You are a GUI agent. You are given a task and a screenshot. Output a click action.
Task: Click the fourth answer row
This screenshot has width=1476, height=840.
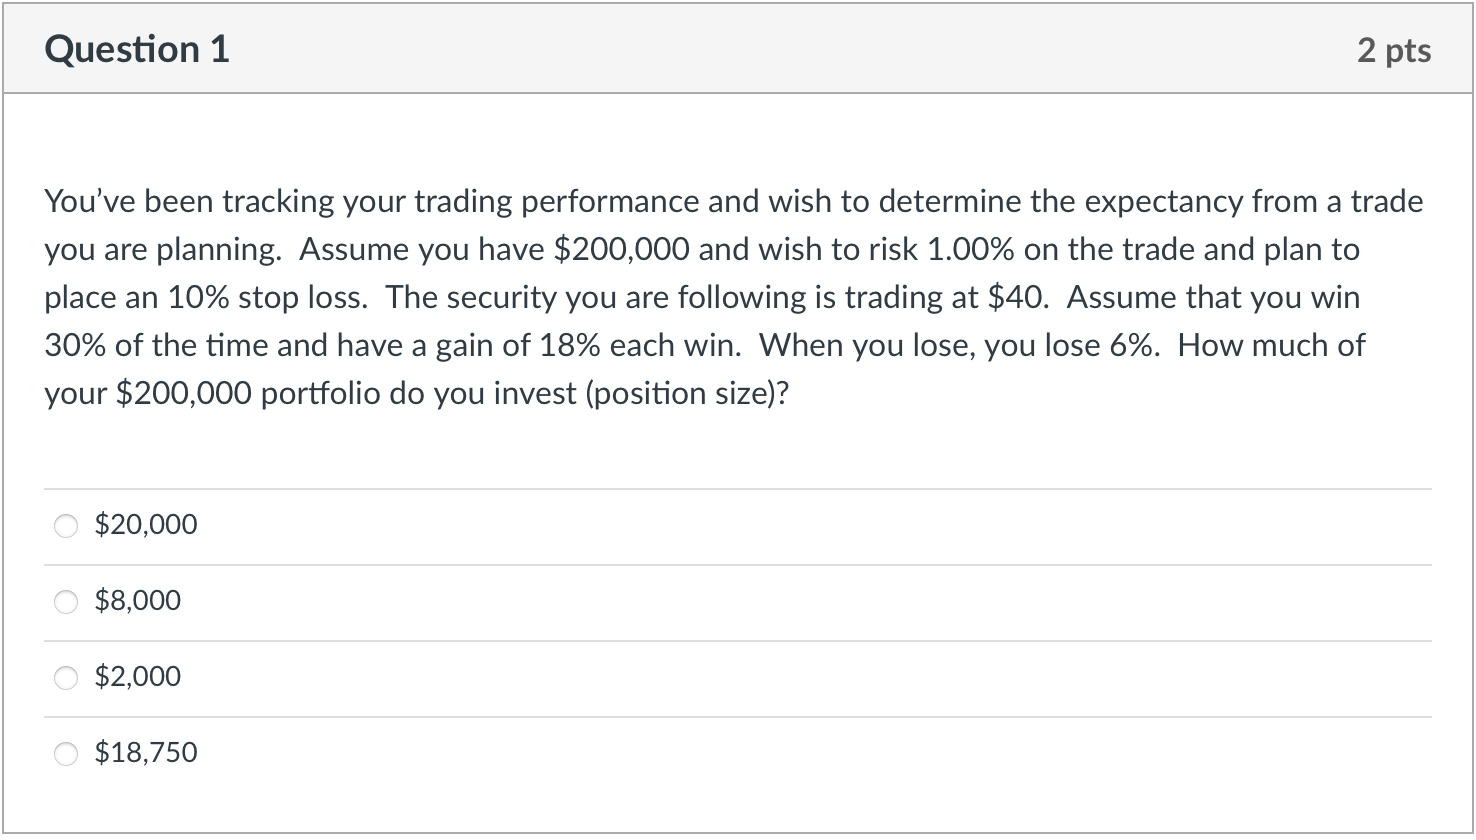coord(400,753)
